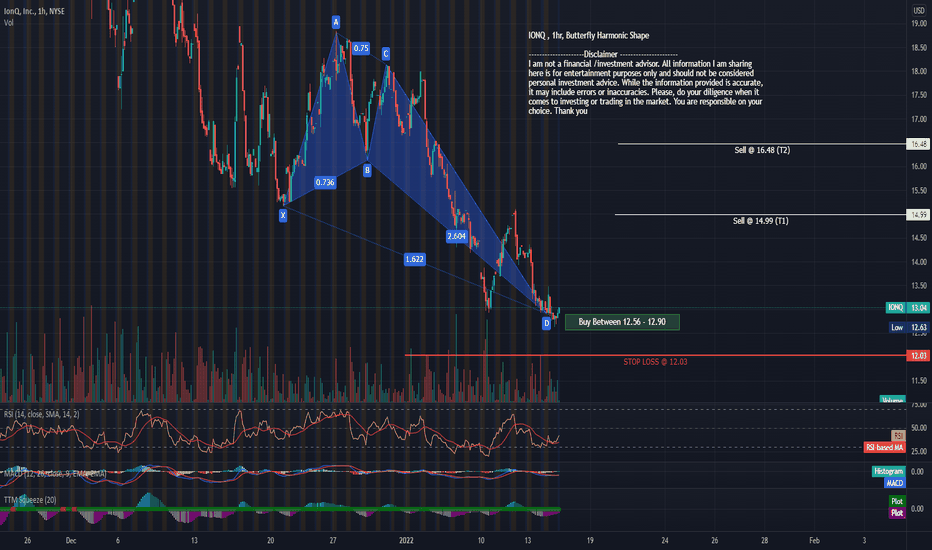Viewport: 932px width, 550px height.
Task: Click the RSI based MA scale tag
Action: click(884, 447)
